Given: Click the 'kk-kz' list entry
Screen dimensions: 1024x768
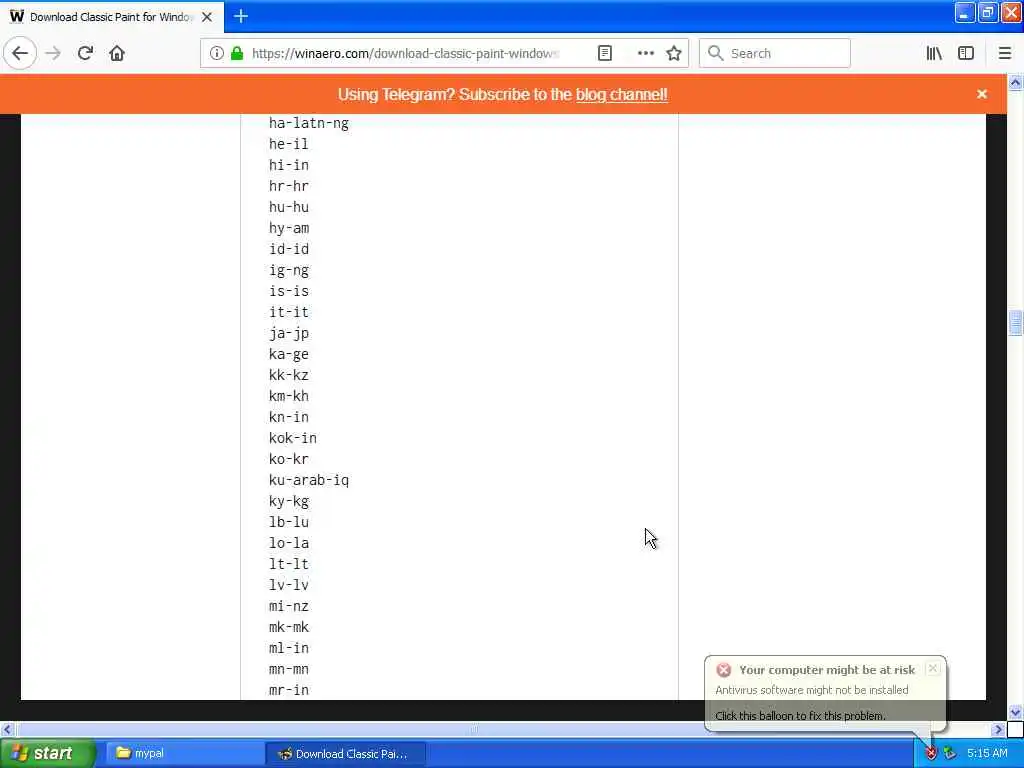Looking at the screenshot, I should (289, 375).
